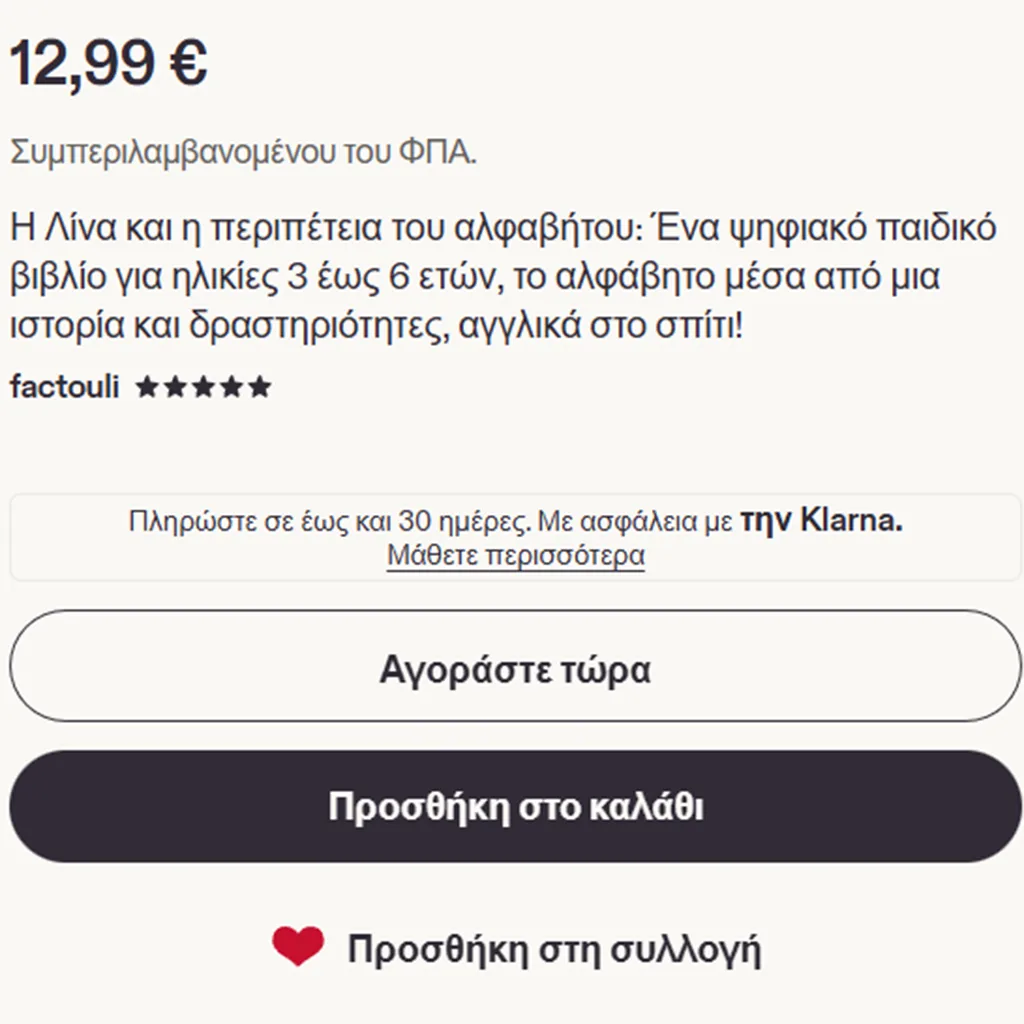Click the first rating star beside factouli
1024x1024 pixels.
147,387
